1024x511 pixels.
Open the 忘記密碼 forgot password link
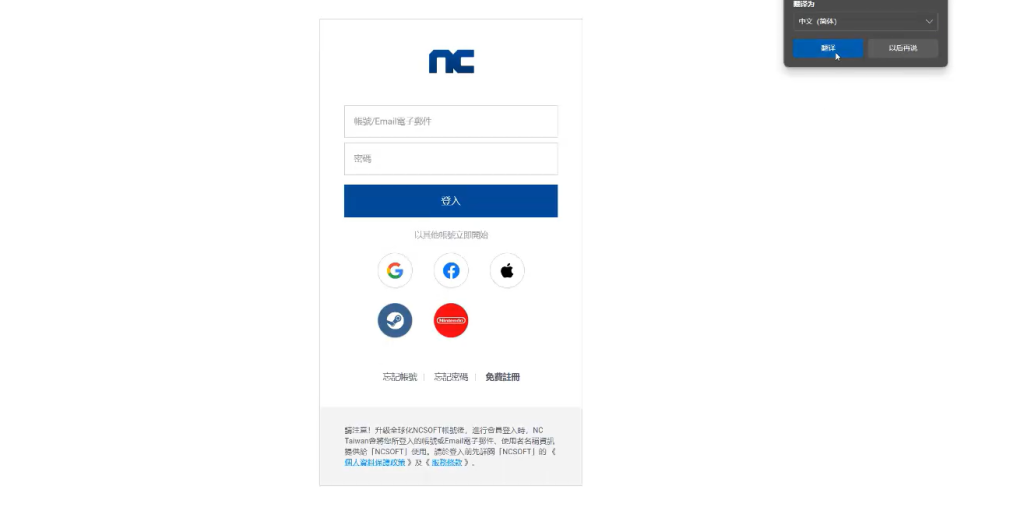click(451, 377)
